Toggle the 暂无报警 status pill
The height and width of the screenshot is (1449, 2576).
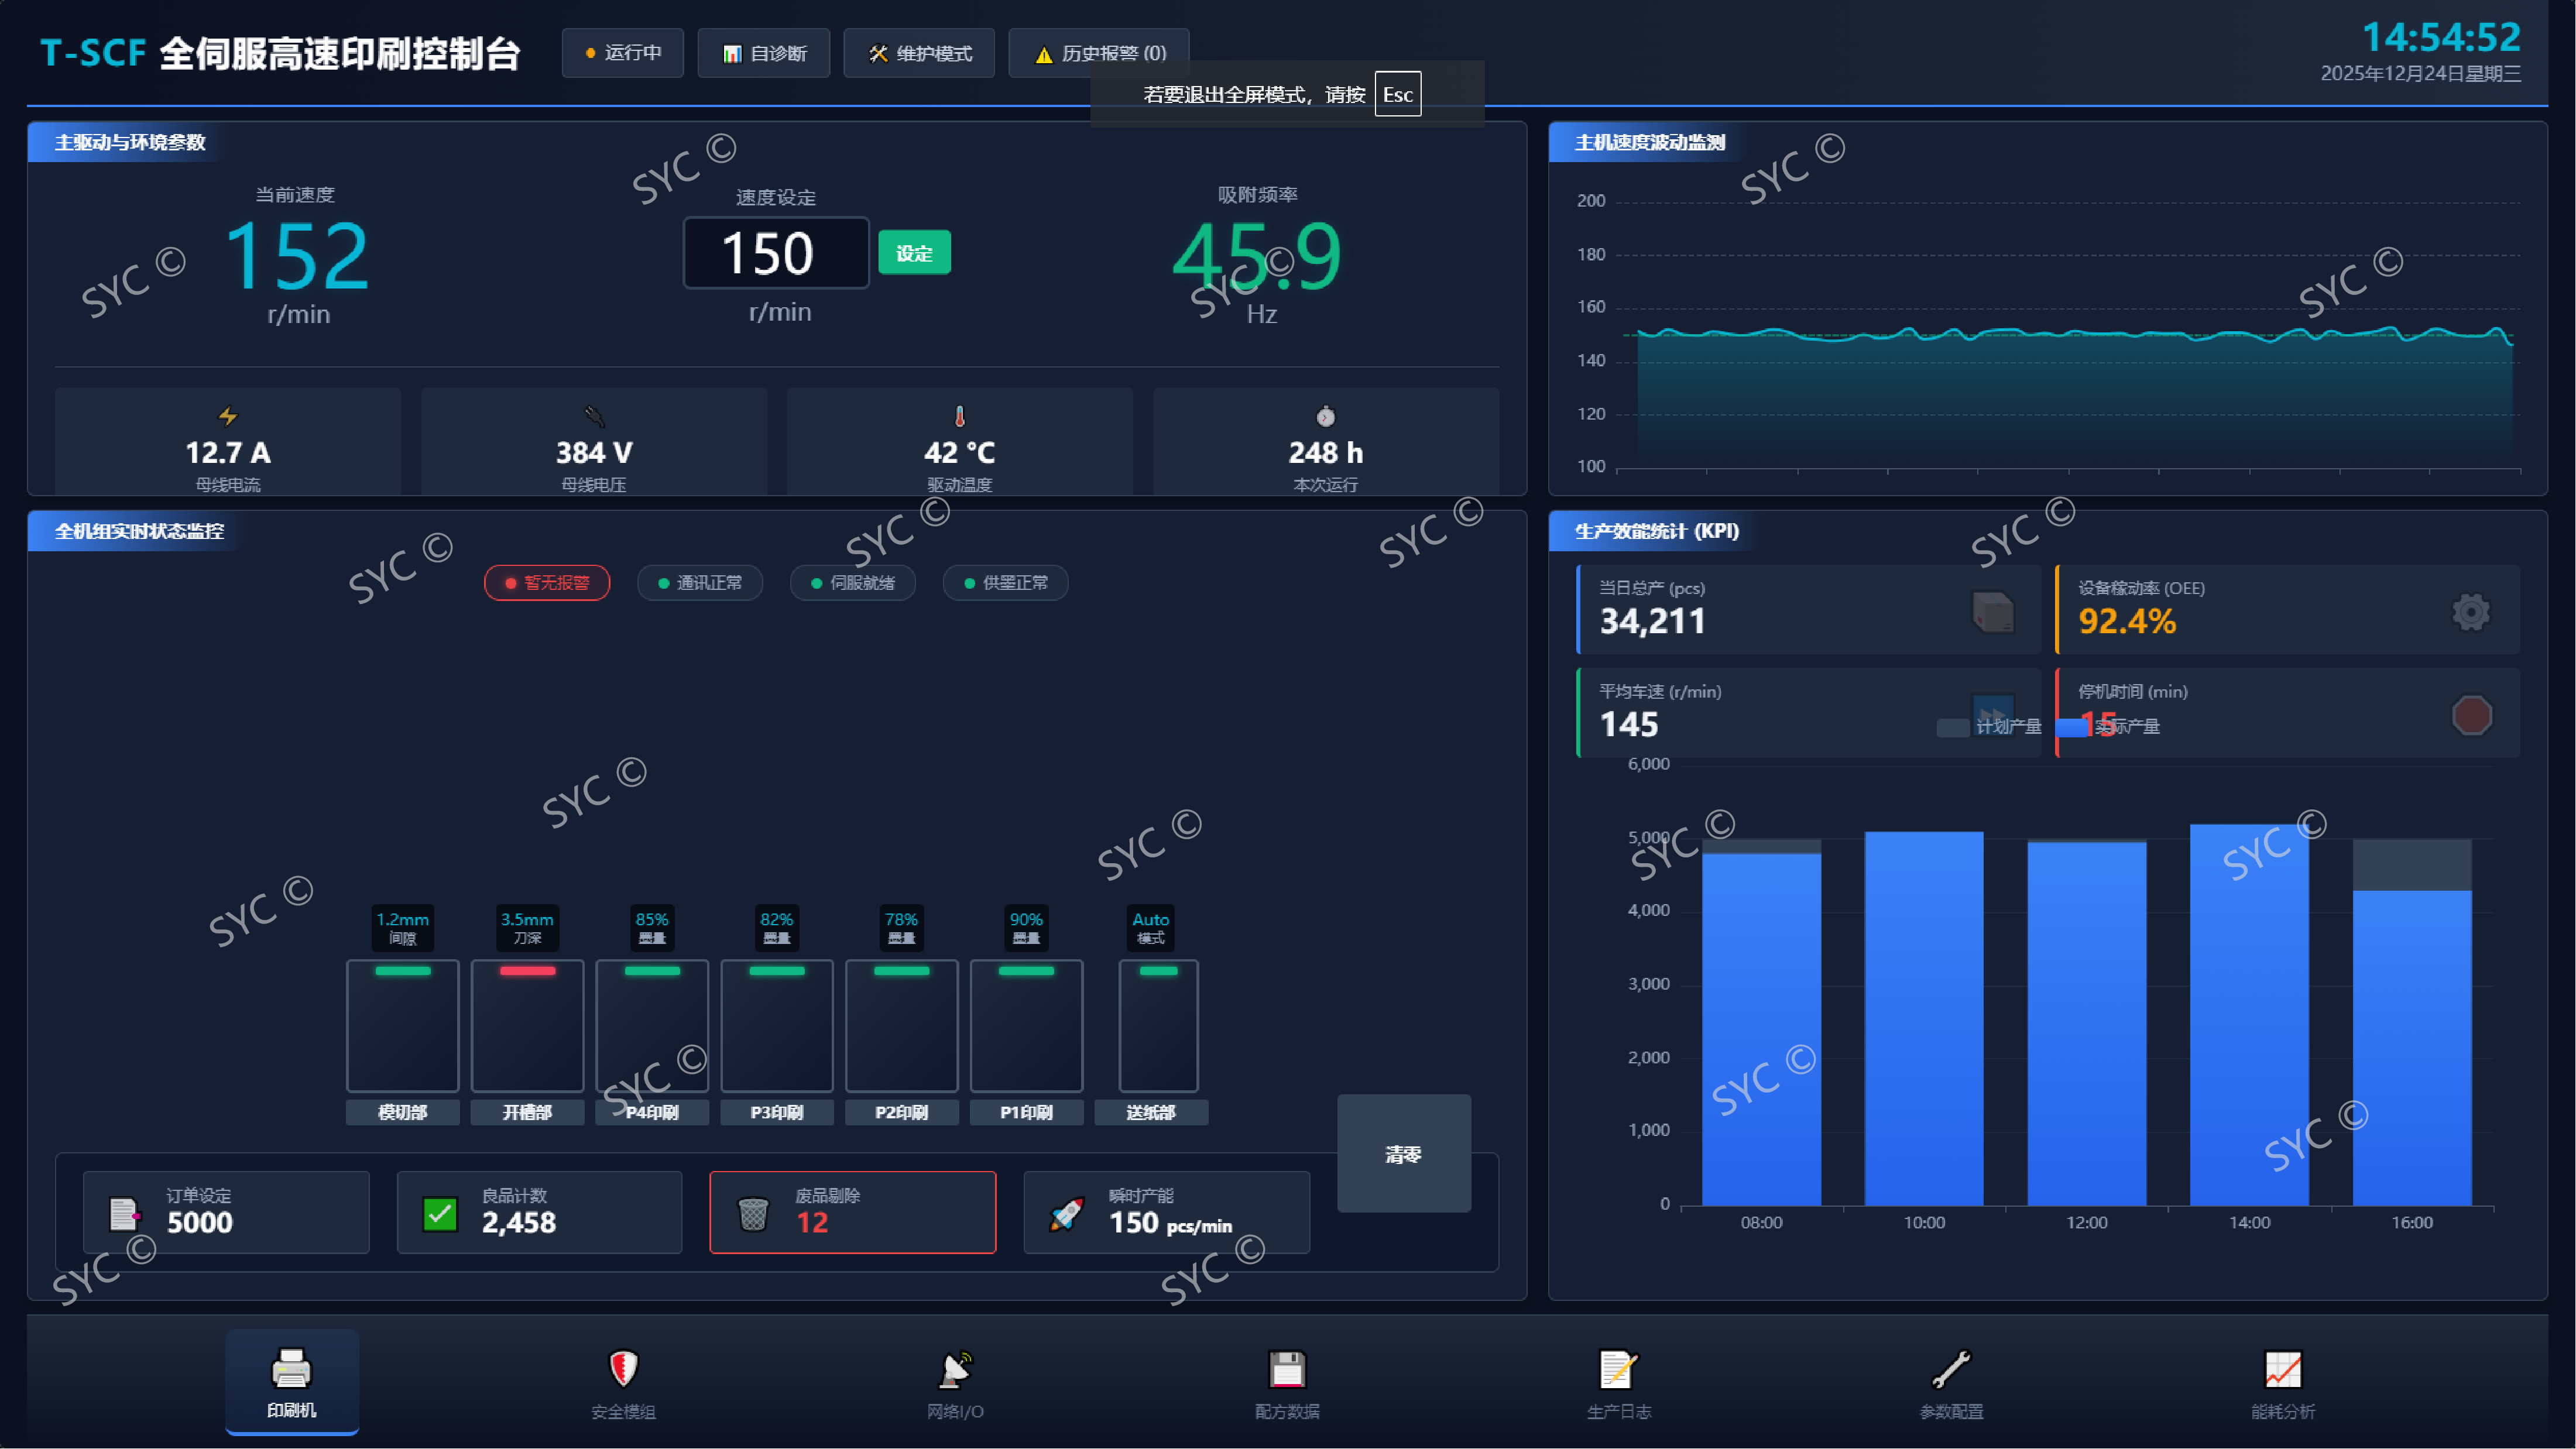point(547,583)
